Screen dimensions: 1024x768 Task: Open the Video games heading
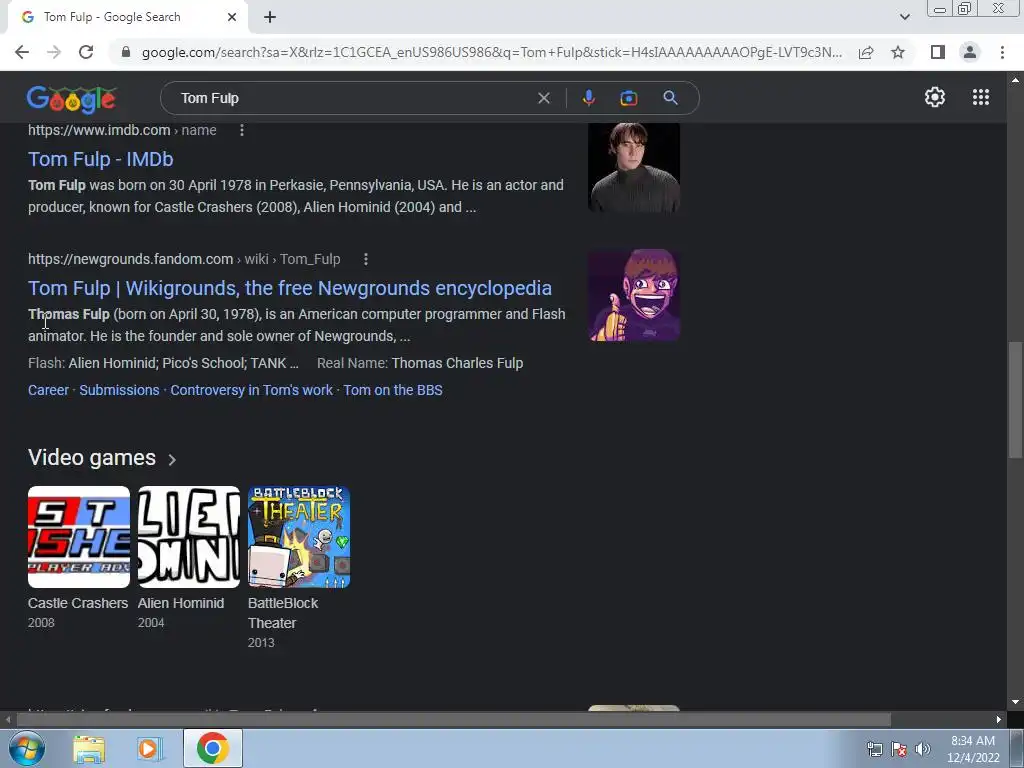coord(92,458)
